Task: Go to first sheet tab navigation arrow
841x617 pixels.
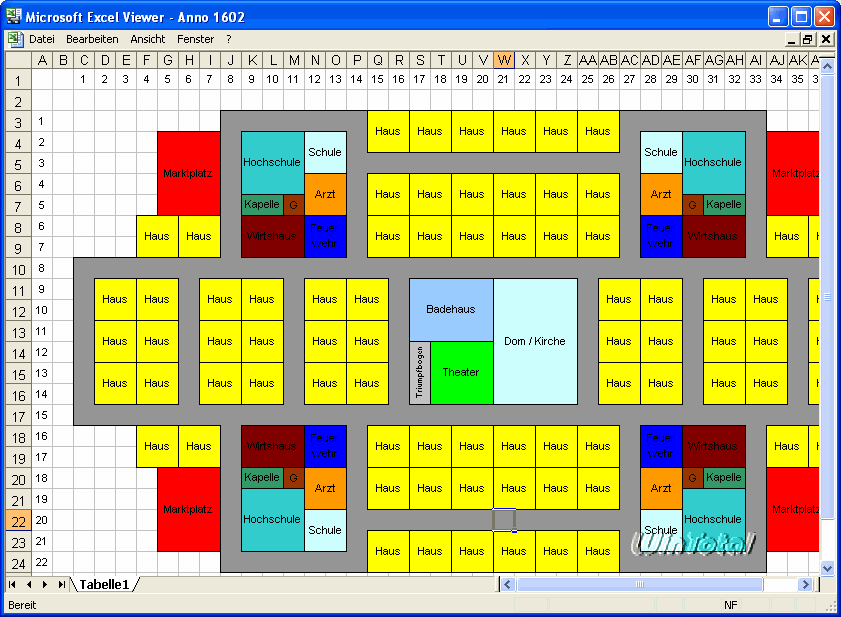Action: [x=12, y=584]
